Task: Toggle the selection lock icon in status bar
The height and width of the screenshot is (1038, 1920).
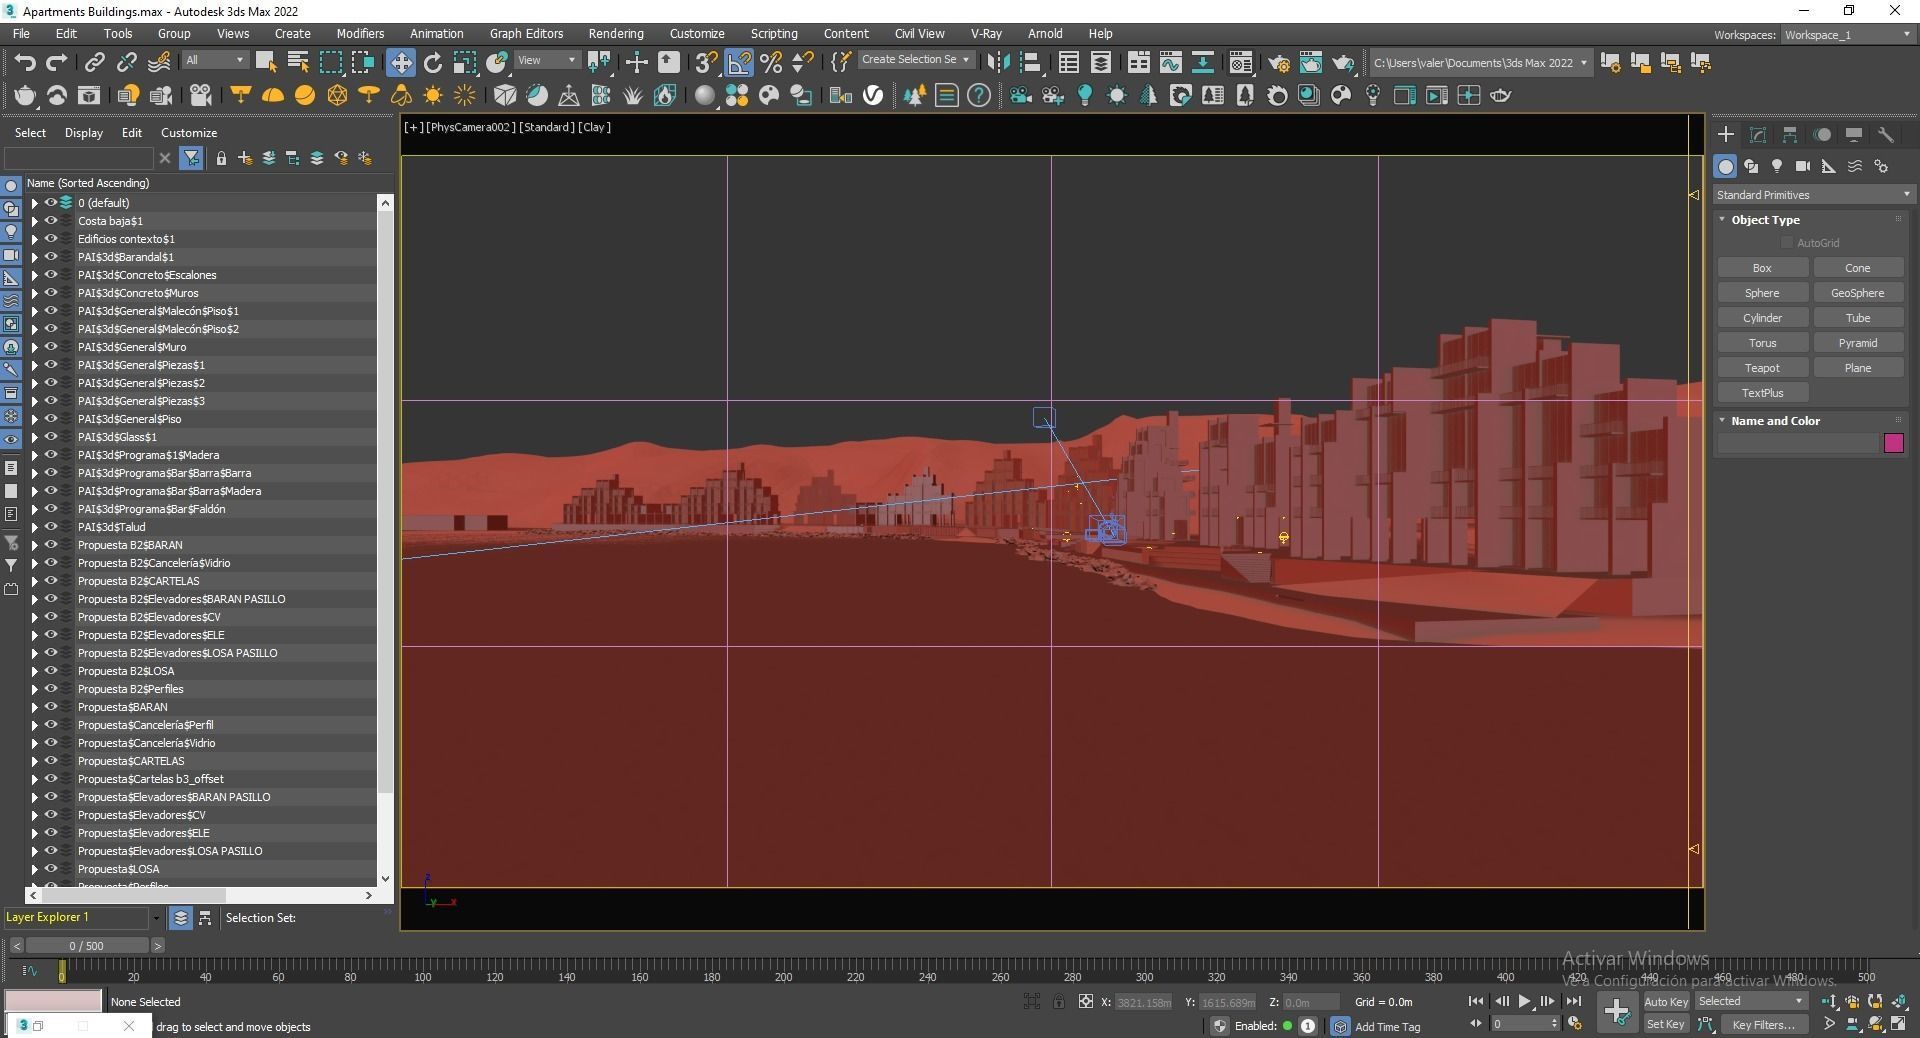Action: [1059, 1001]
